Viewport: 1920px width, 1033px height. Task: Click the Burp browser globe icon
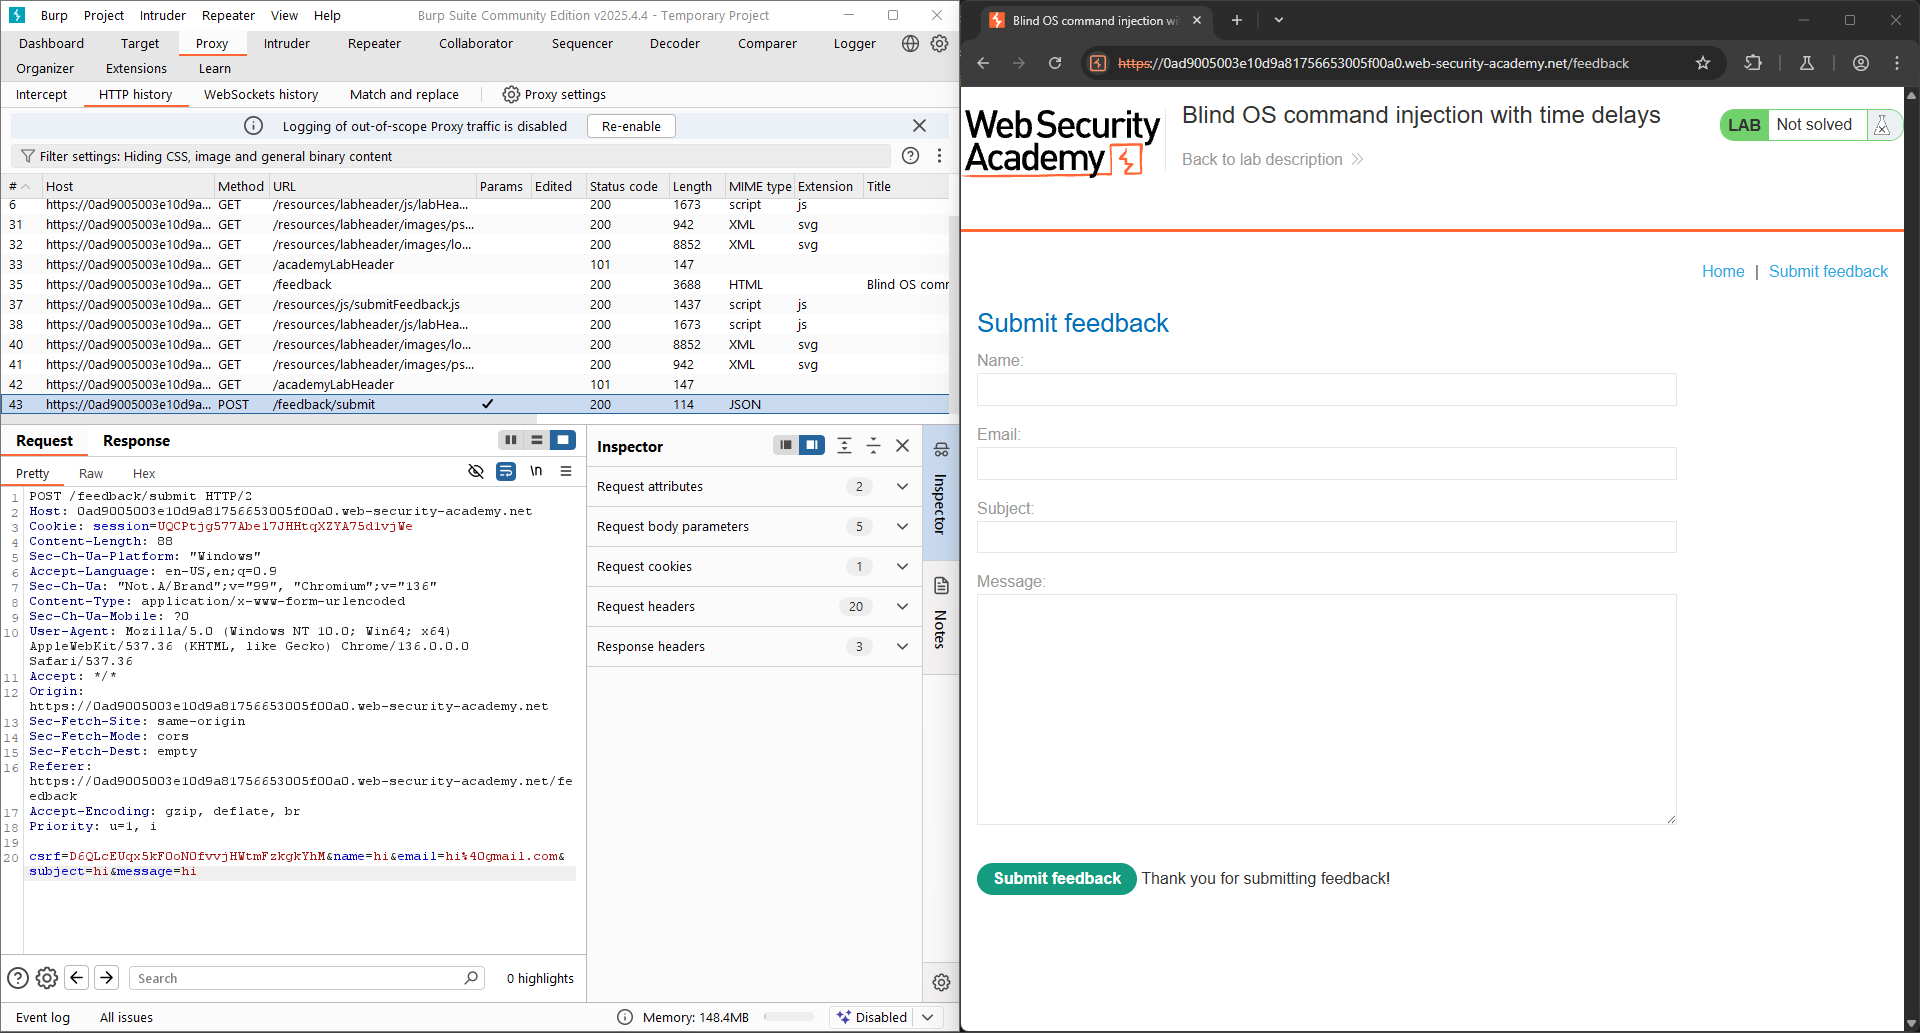(910, 43)
